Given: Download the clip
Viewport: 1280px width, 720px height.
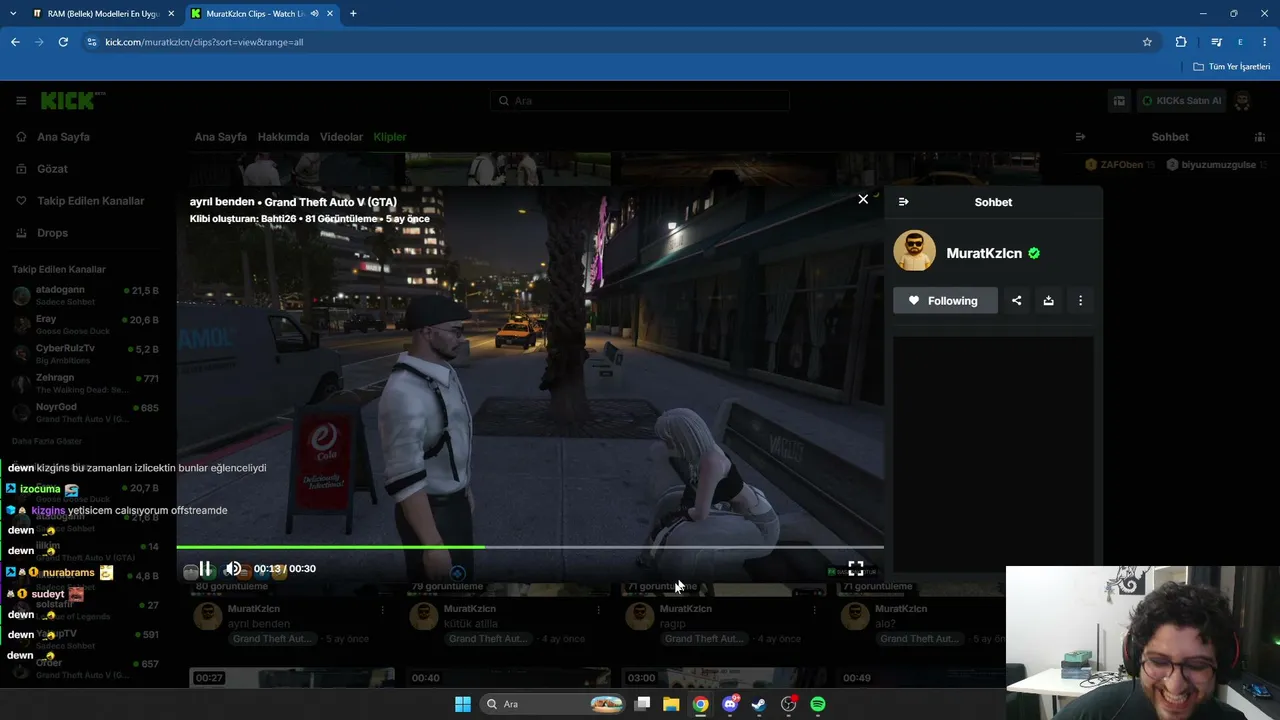Looking at the screenshot, I should [x=1049, y=301].
